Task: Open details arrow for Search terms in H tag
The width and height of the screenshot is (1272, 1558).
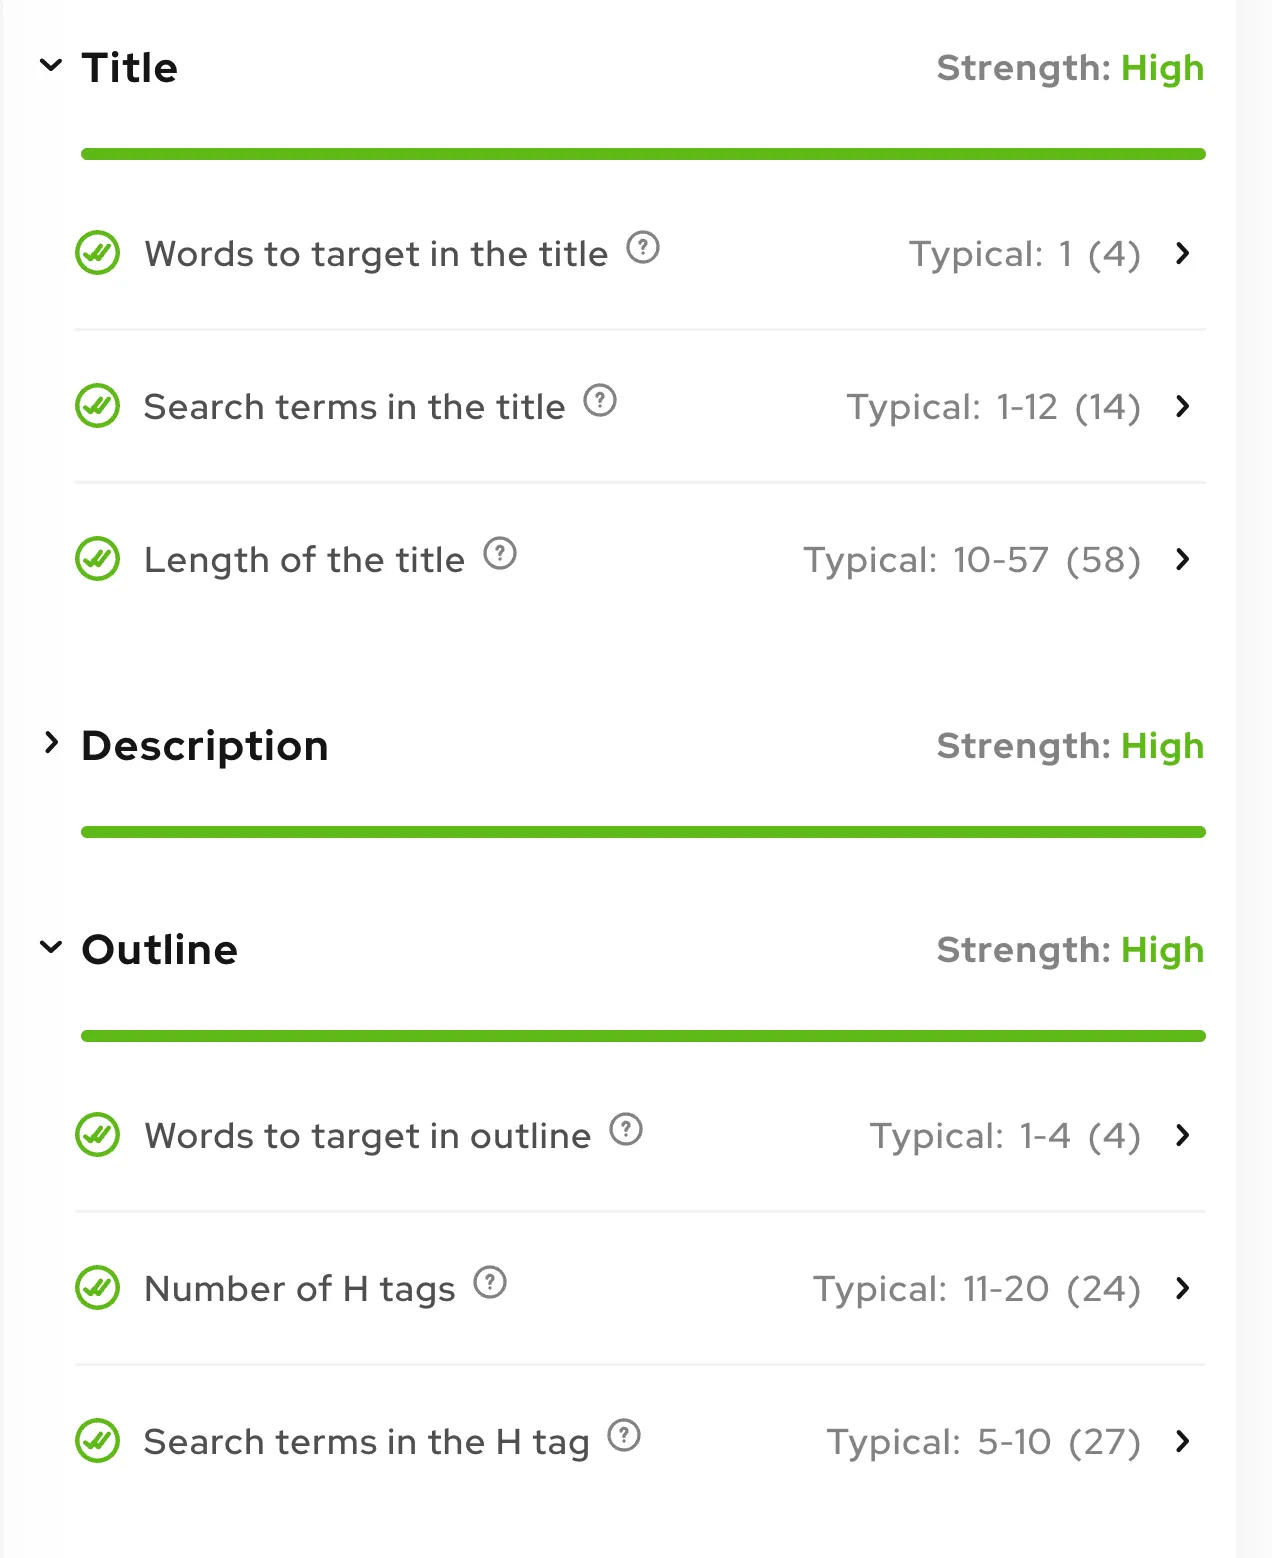Action: pos(1183,1441)
